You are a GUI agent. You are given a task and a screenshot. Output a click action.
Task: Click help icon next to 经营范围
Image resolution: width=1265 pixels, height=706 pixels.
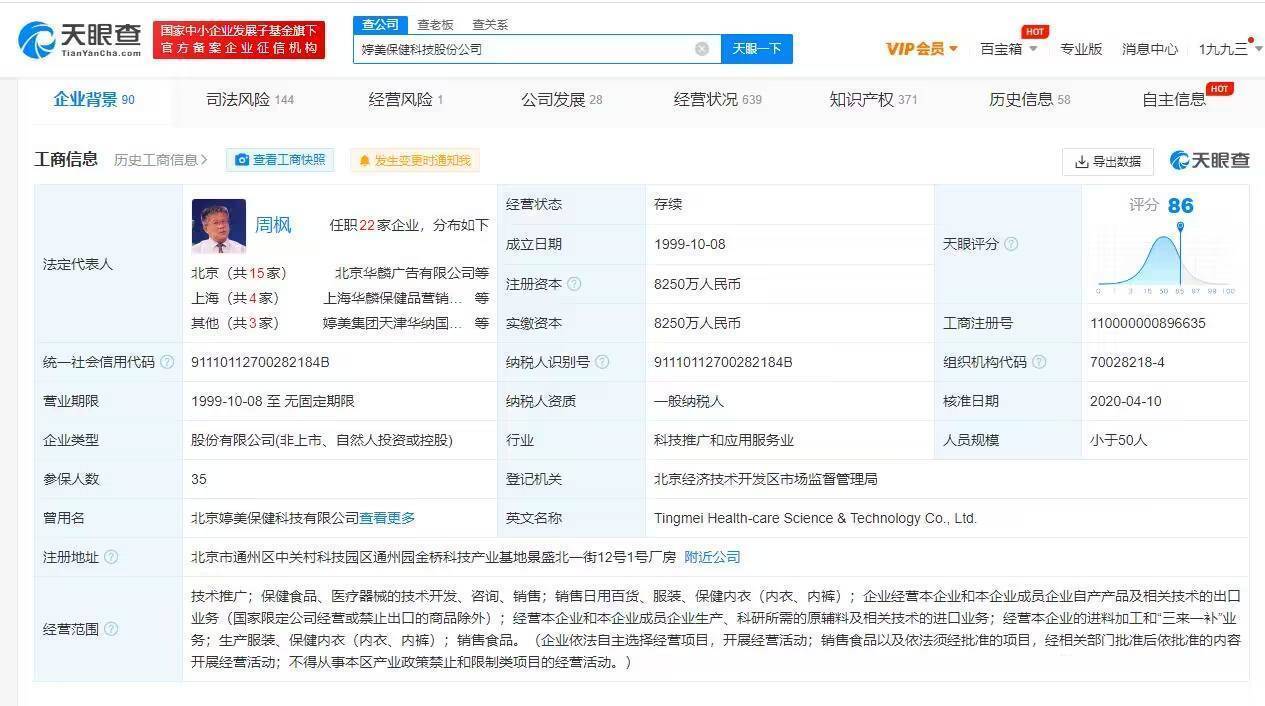click(x=111, y=629)
